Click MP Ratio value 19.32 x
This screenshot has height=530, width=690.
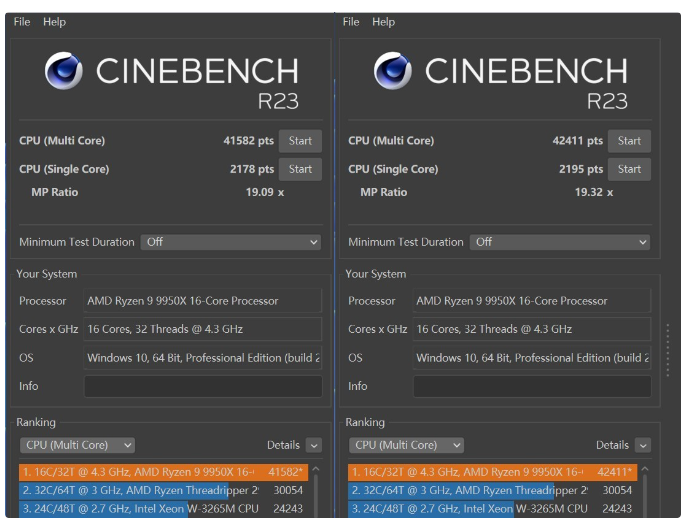click(594, 192)
